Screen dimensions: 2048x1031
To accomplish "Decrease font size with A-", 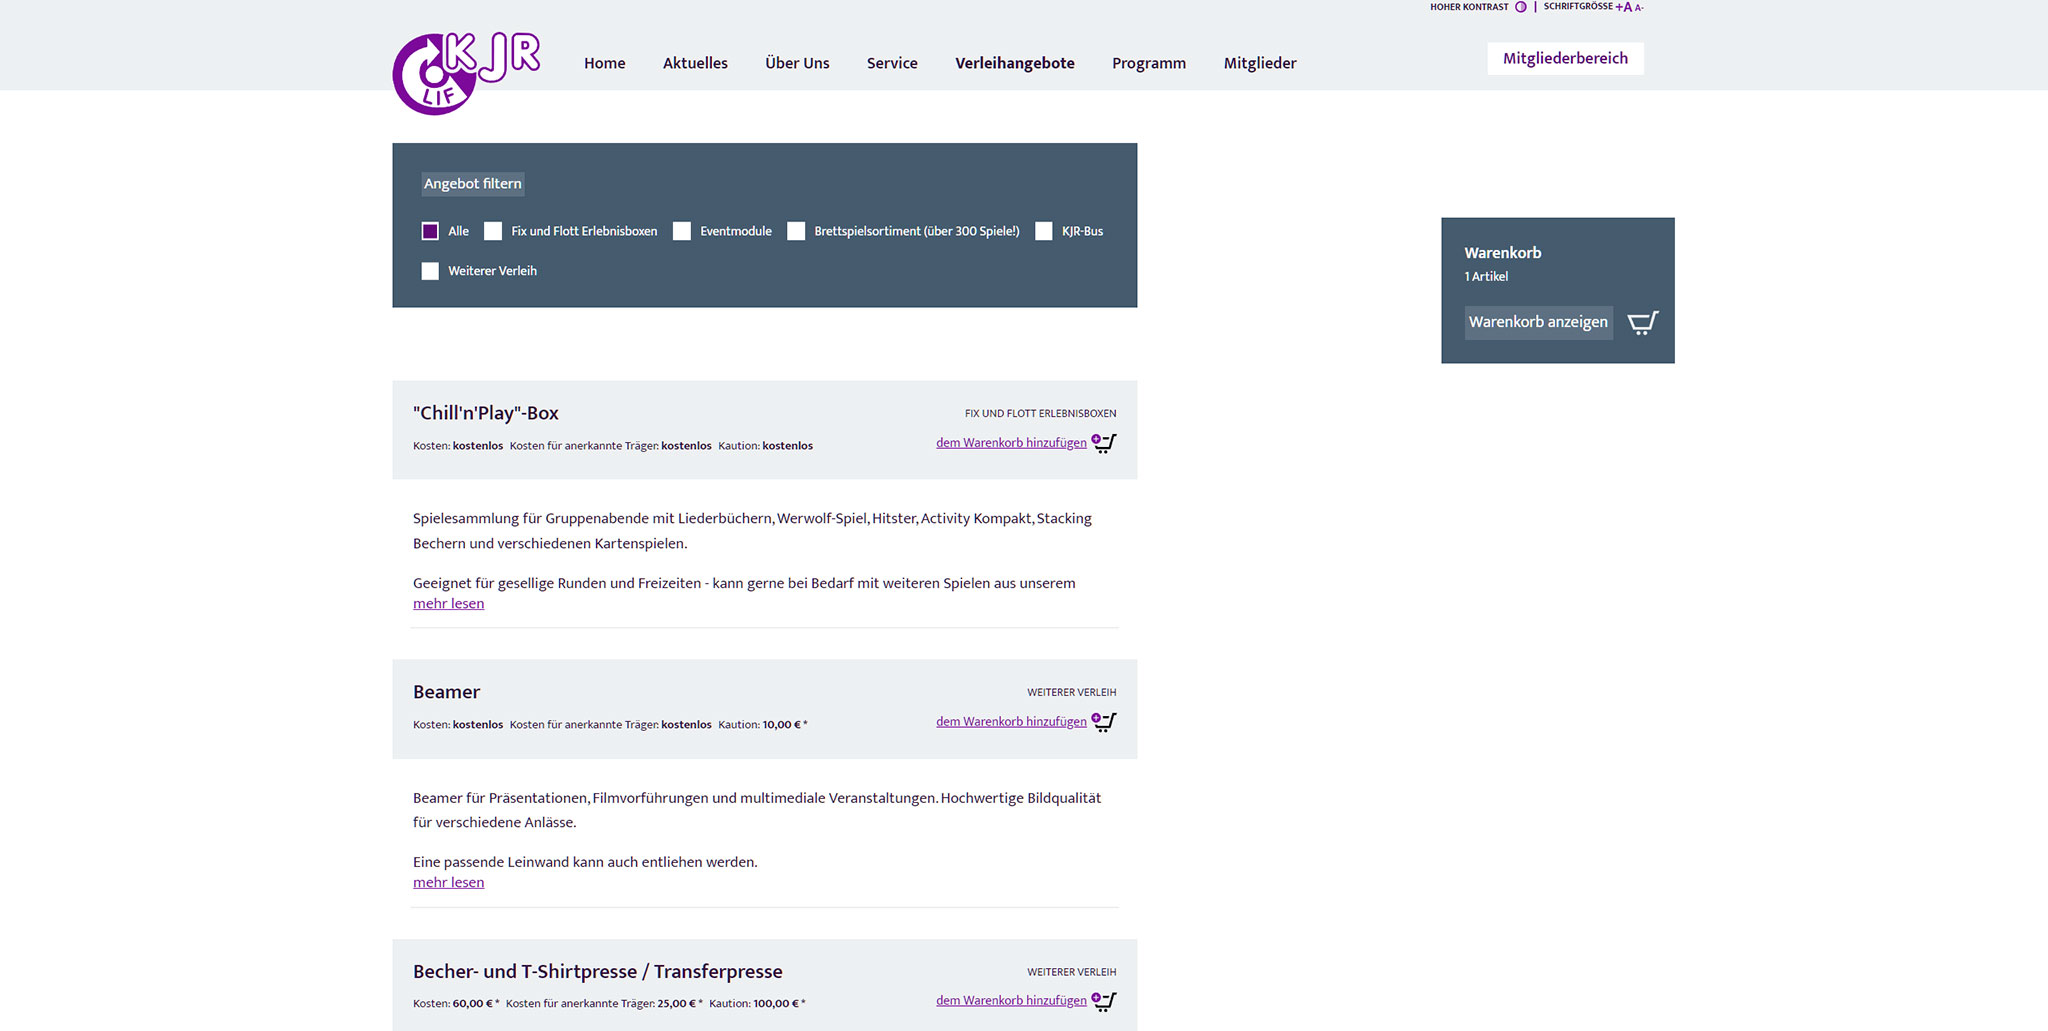I will click(1638, 8).
